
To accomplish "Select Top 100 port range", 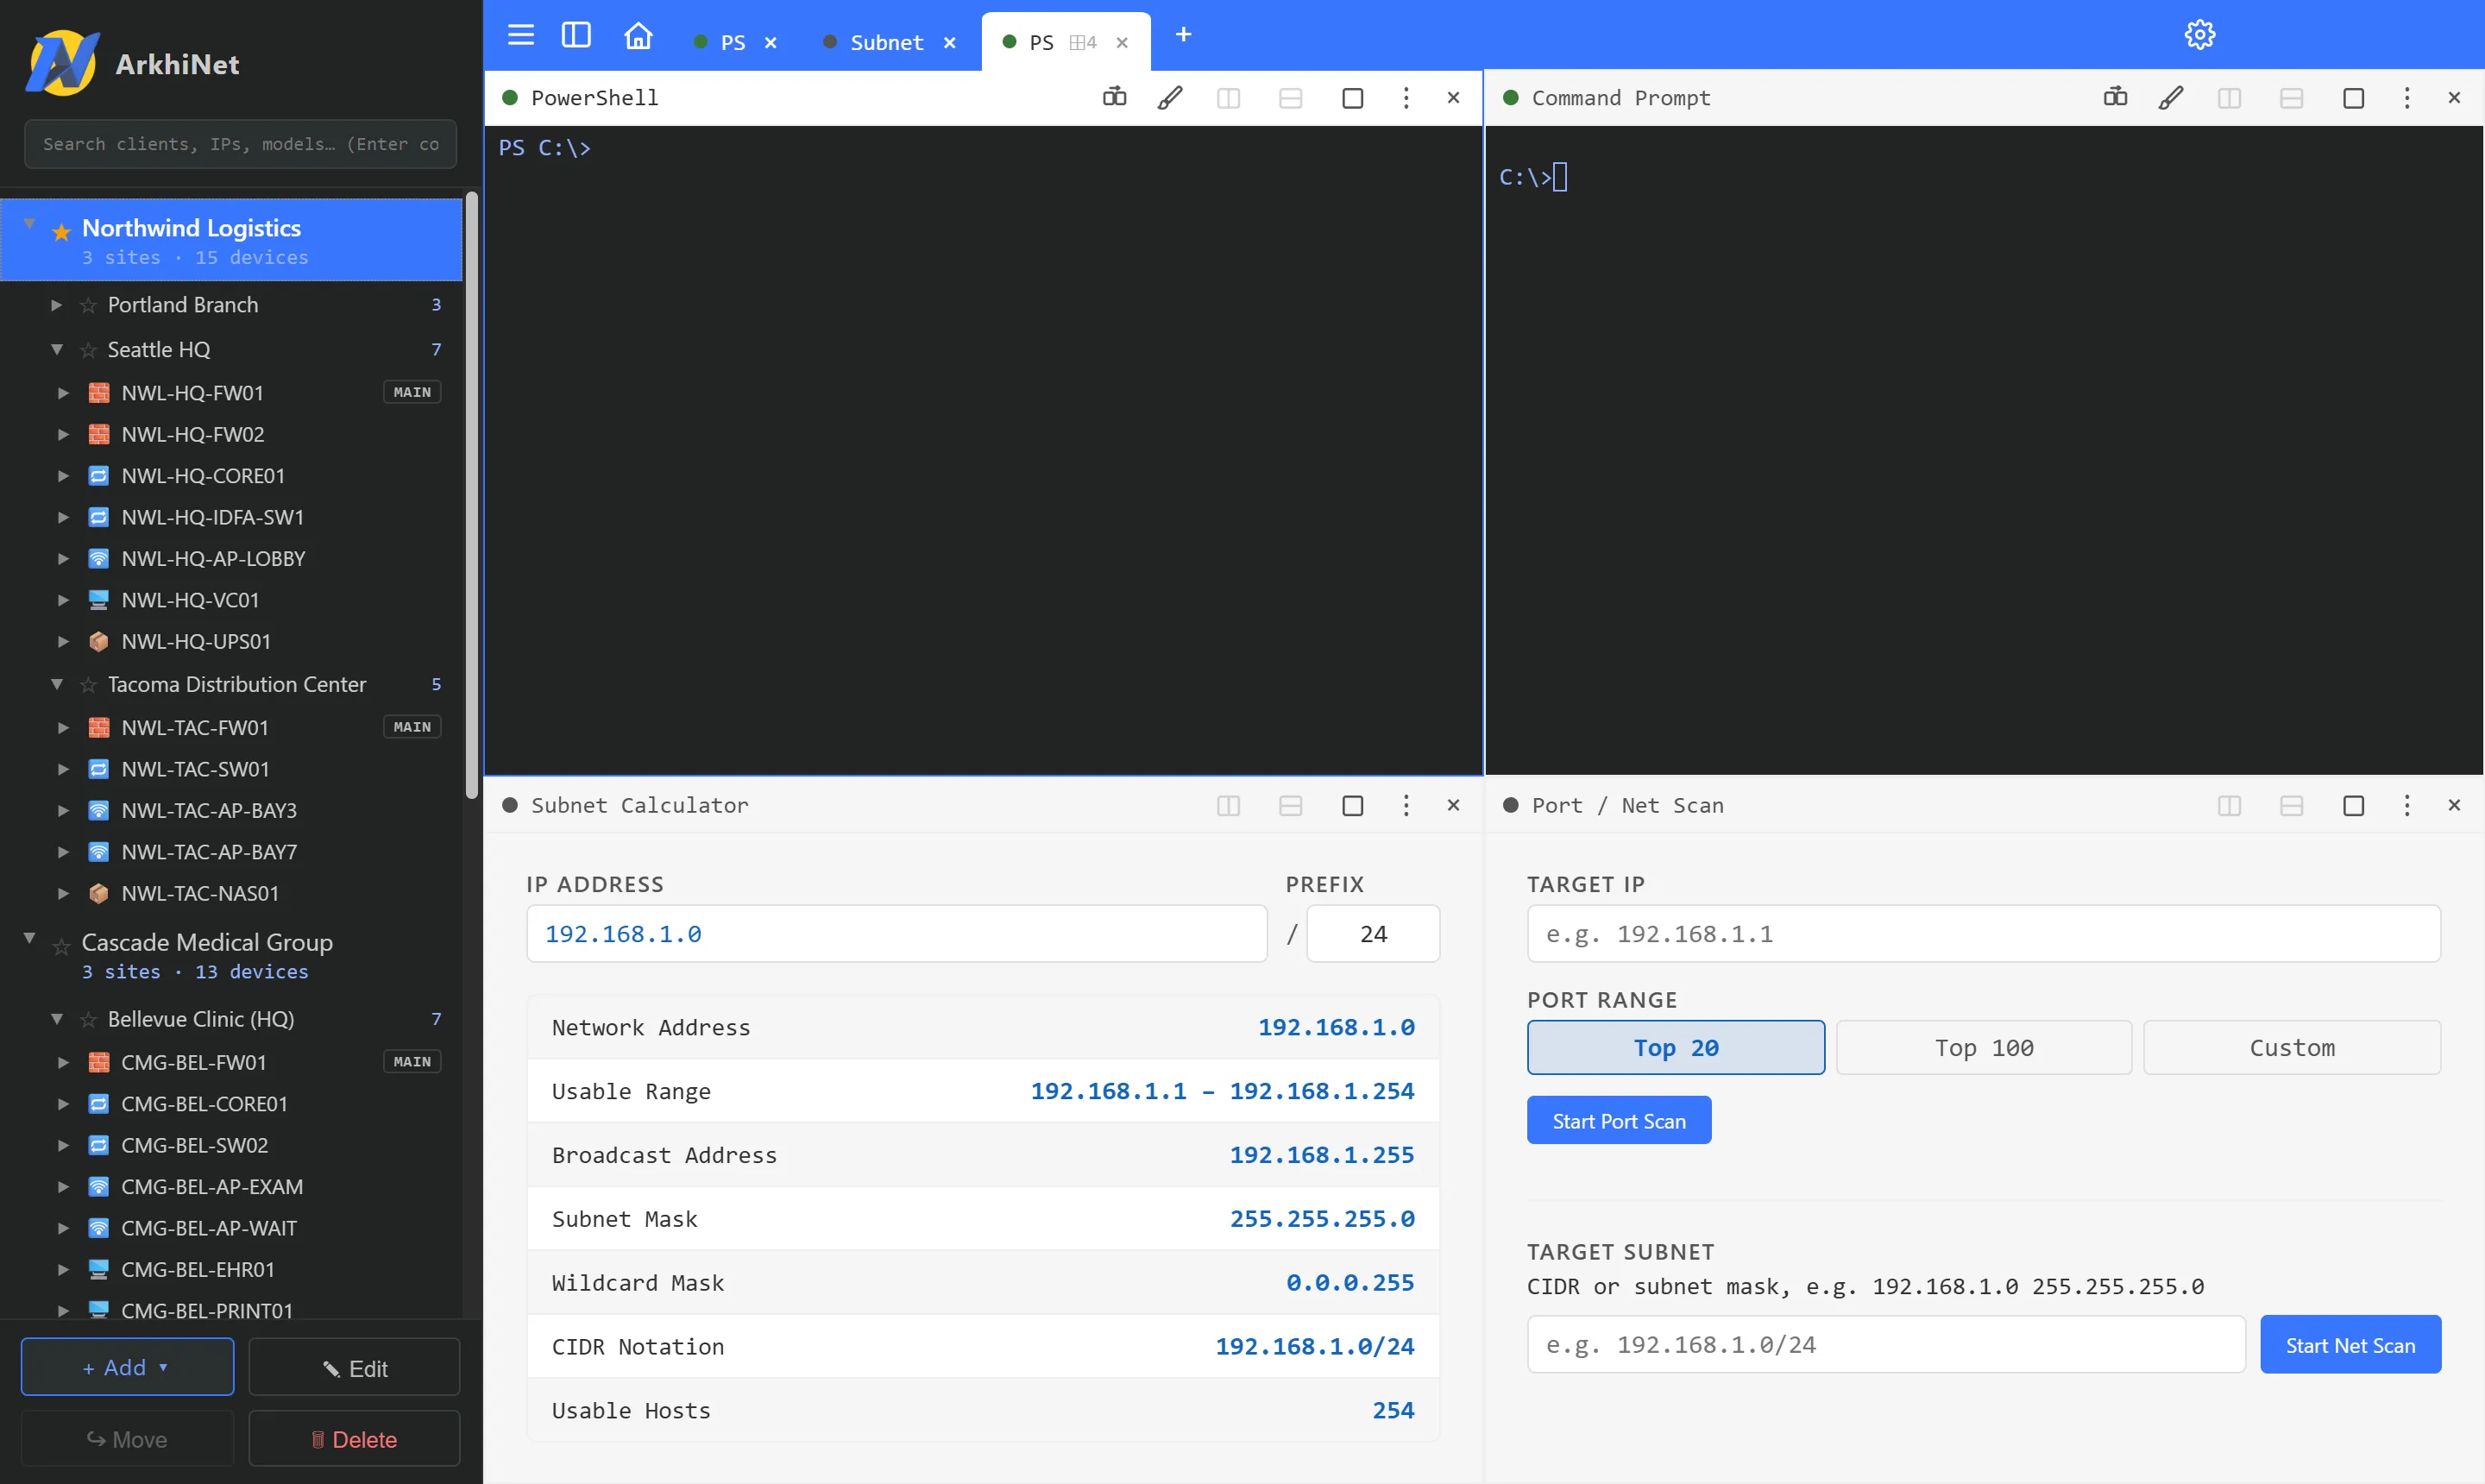I will click(1984, 1047).
